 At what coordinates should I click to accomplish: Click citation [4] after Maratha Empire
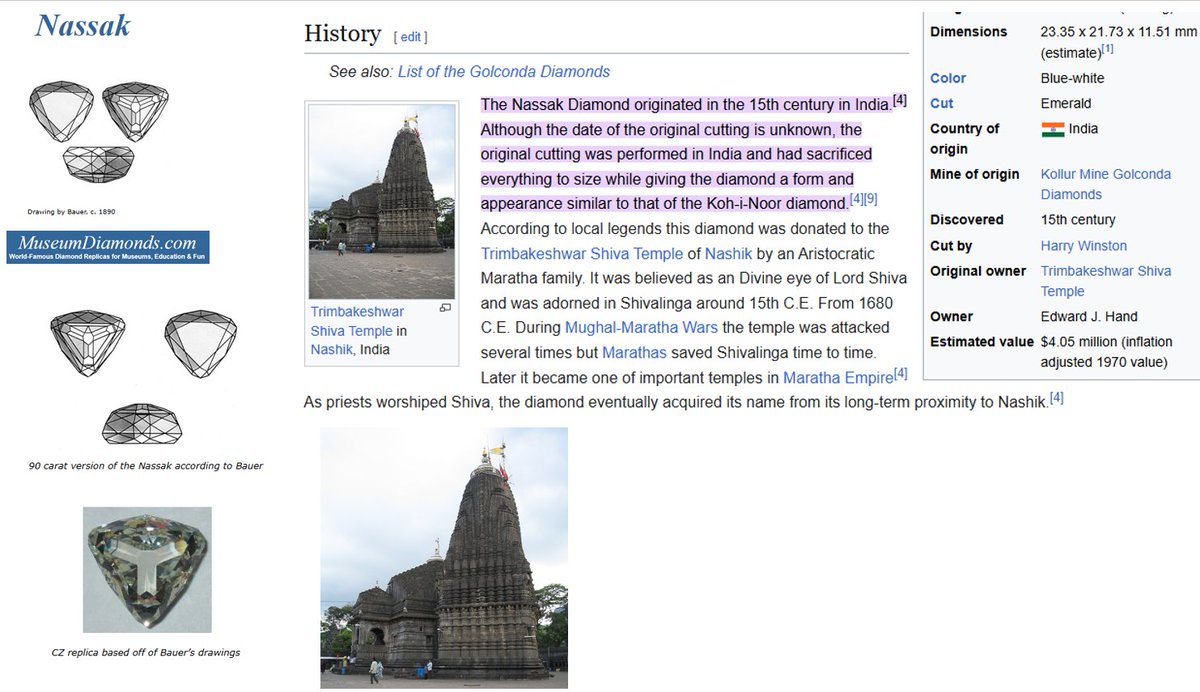point(901,373)
